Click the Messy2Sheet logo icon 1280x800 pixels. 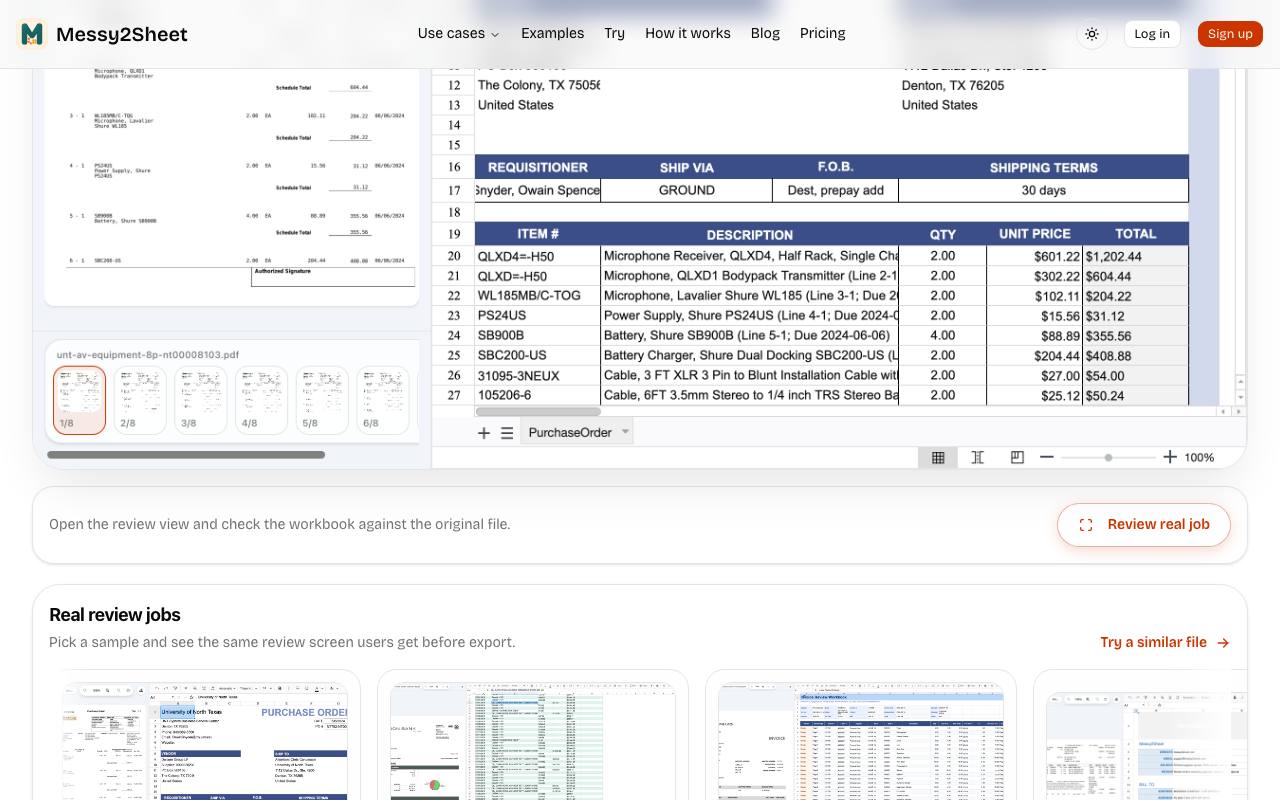click(x=33, y=34)
